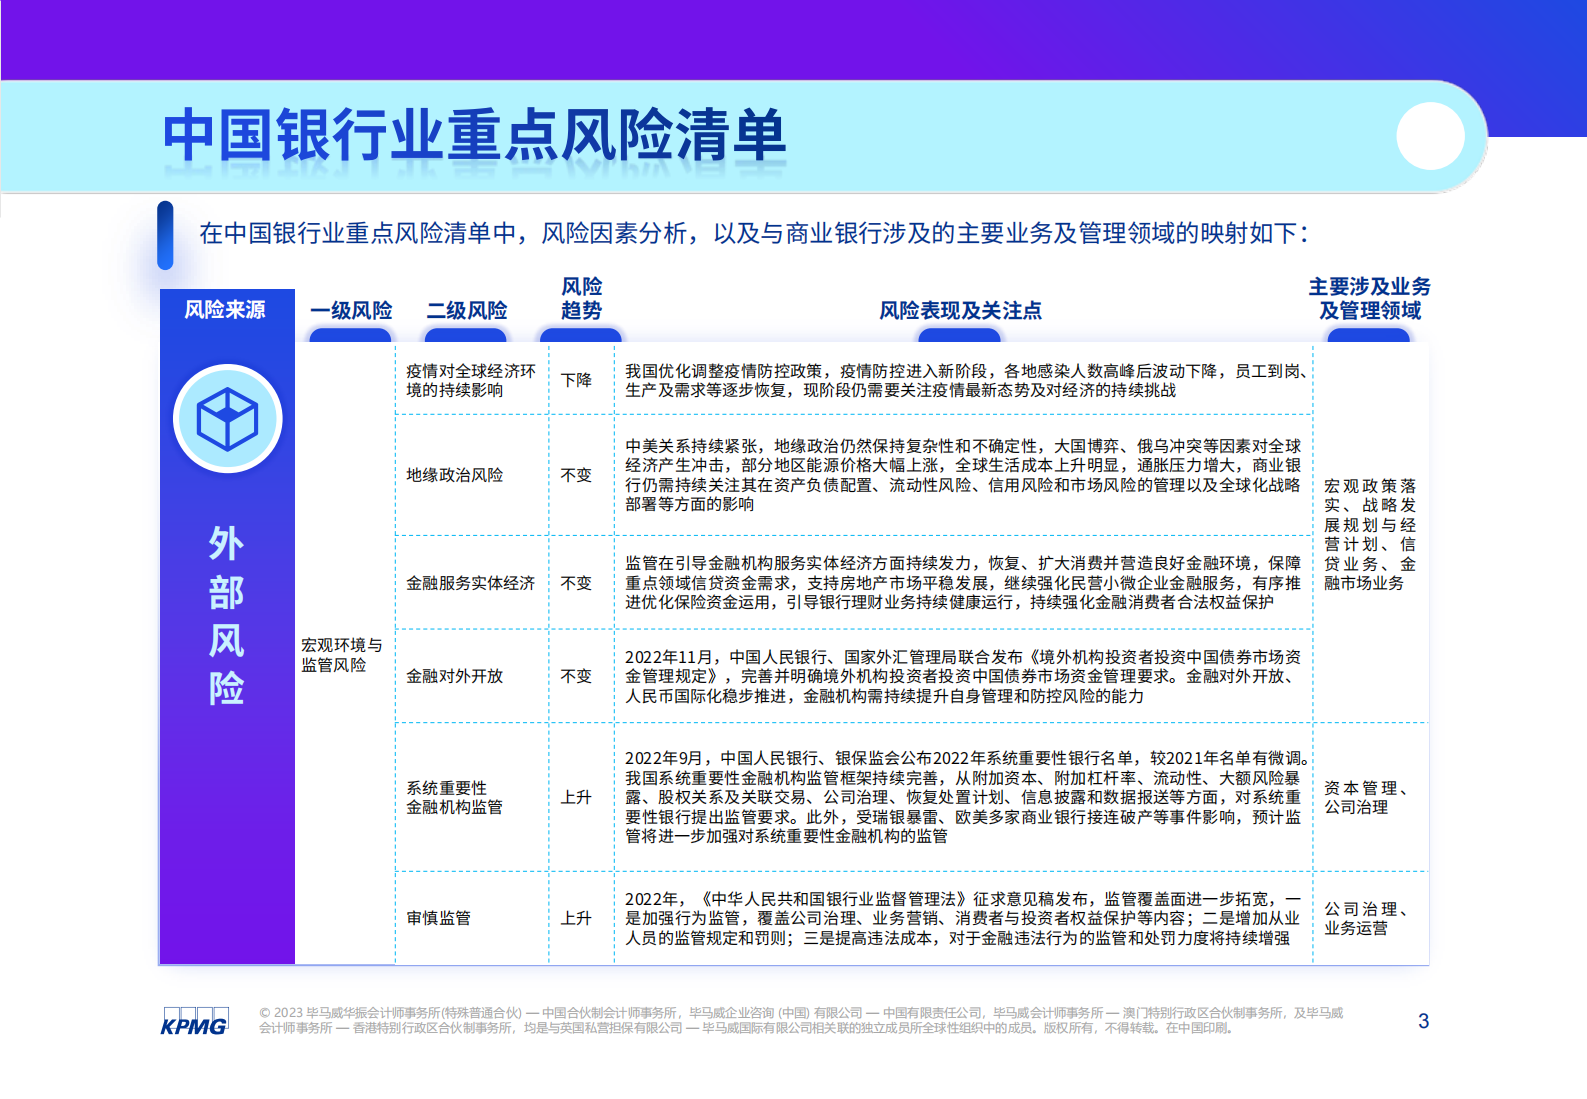Select the 主要涉及业务及管理领域 header

1369,299
